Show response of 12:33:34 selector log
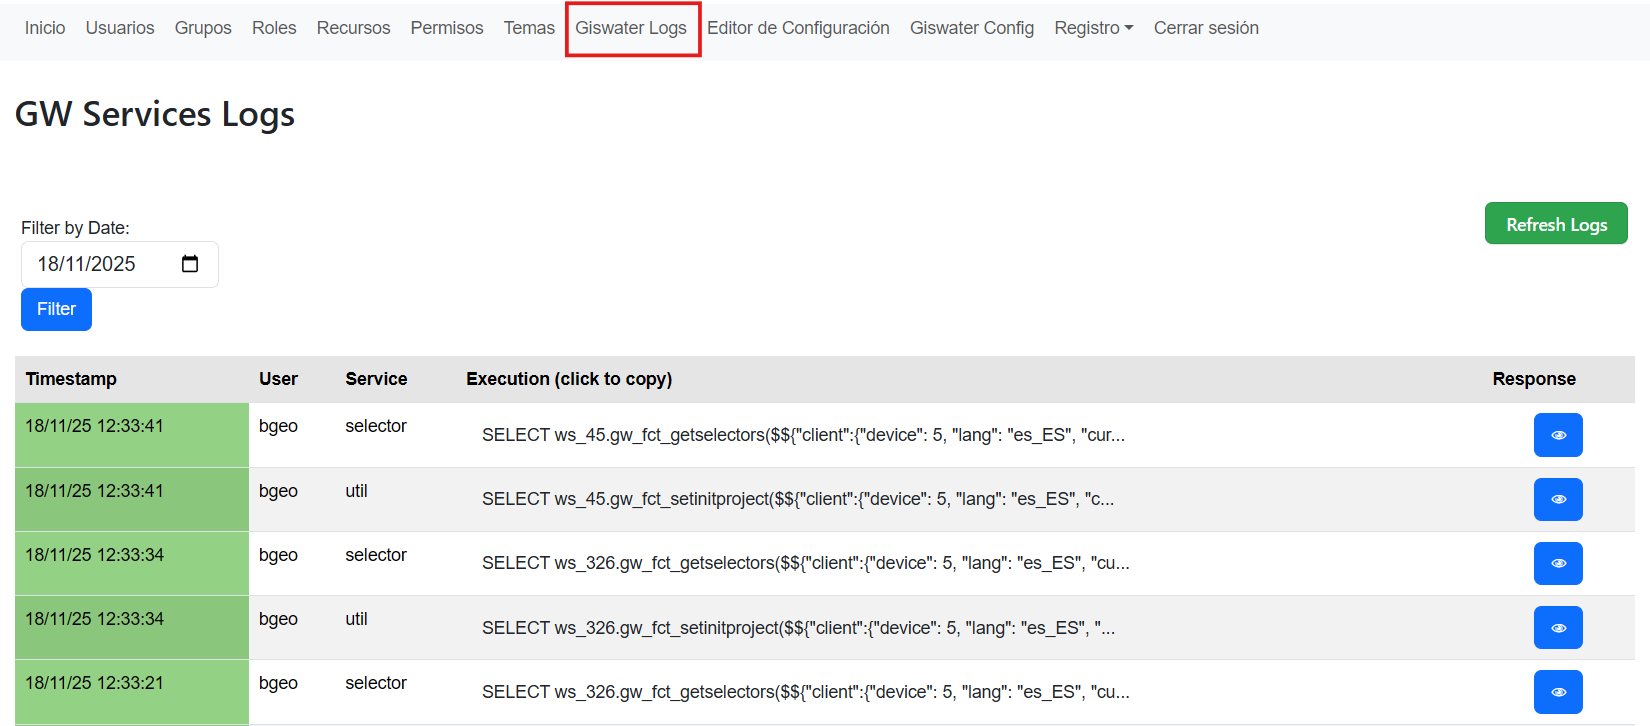1650x726 pixels. 1557,563
